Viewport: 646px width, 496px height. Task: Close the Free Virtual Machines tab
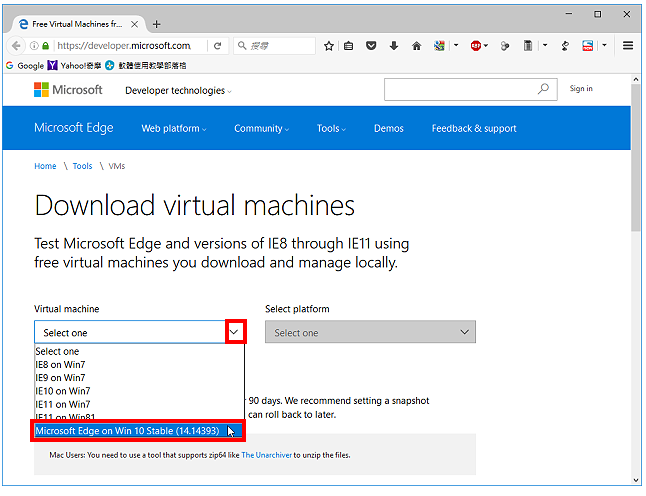134,24
